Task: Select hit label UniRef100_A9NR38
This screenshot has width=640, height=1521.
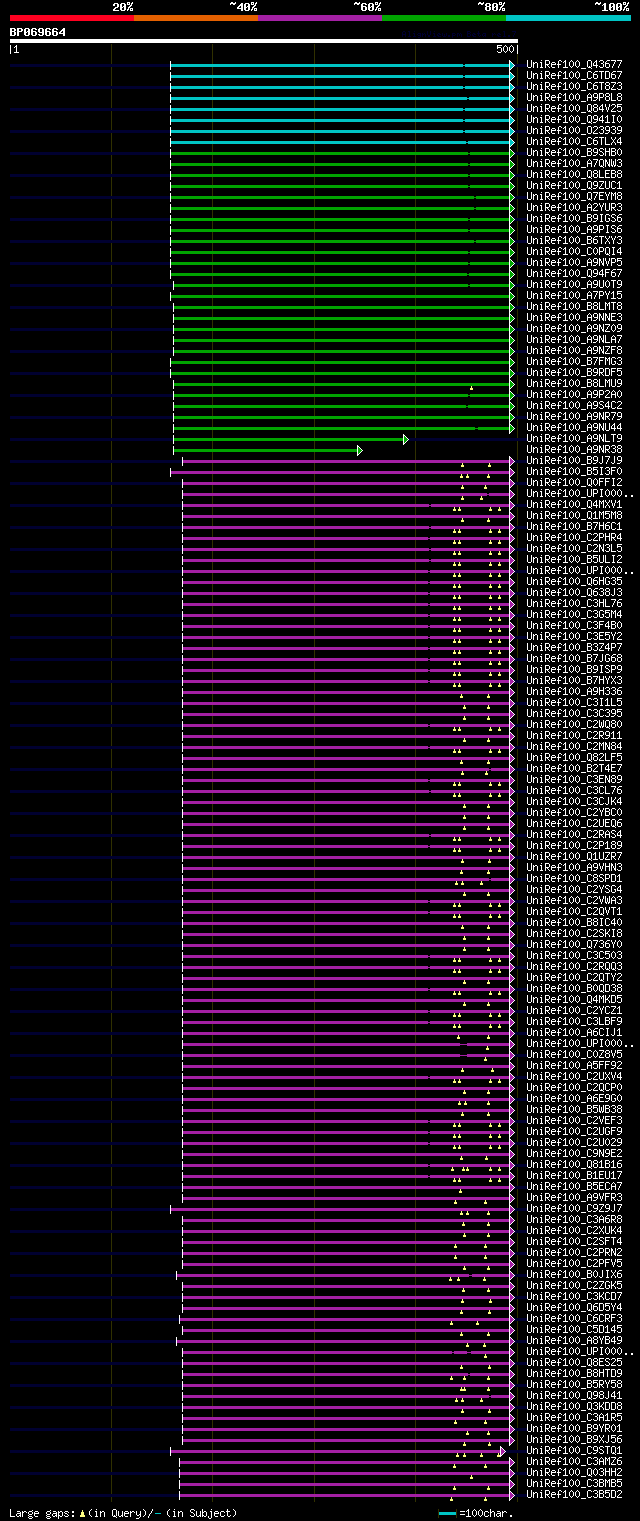Action: click(574, 449)
